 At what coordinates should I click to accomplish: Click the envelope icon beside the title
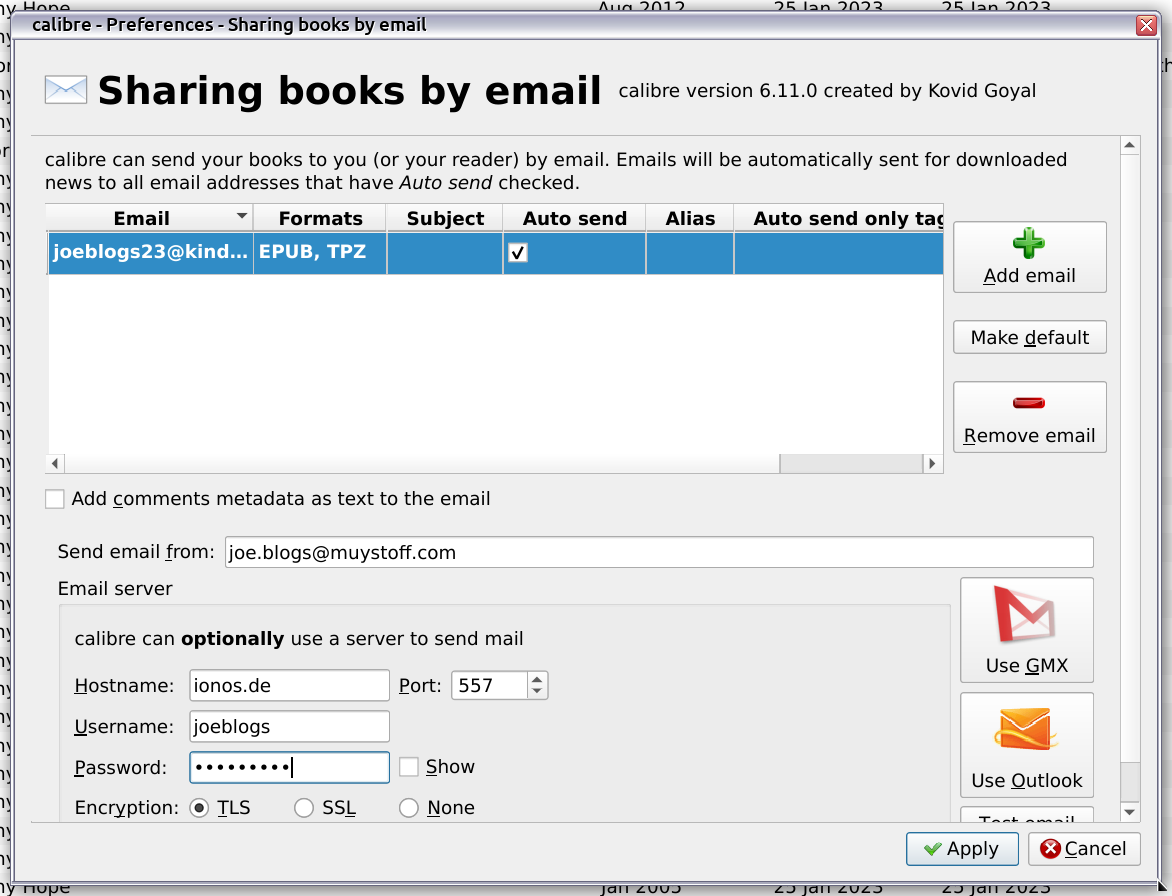[66, 90]
